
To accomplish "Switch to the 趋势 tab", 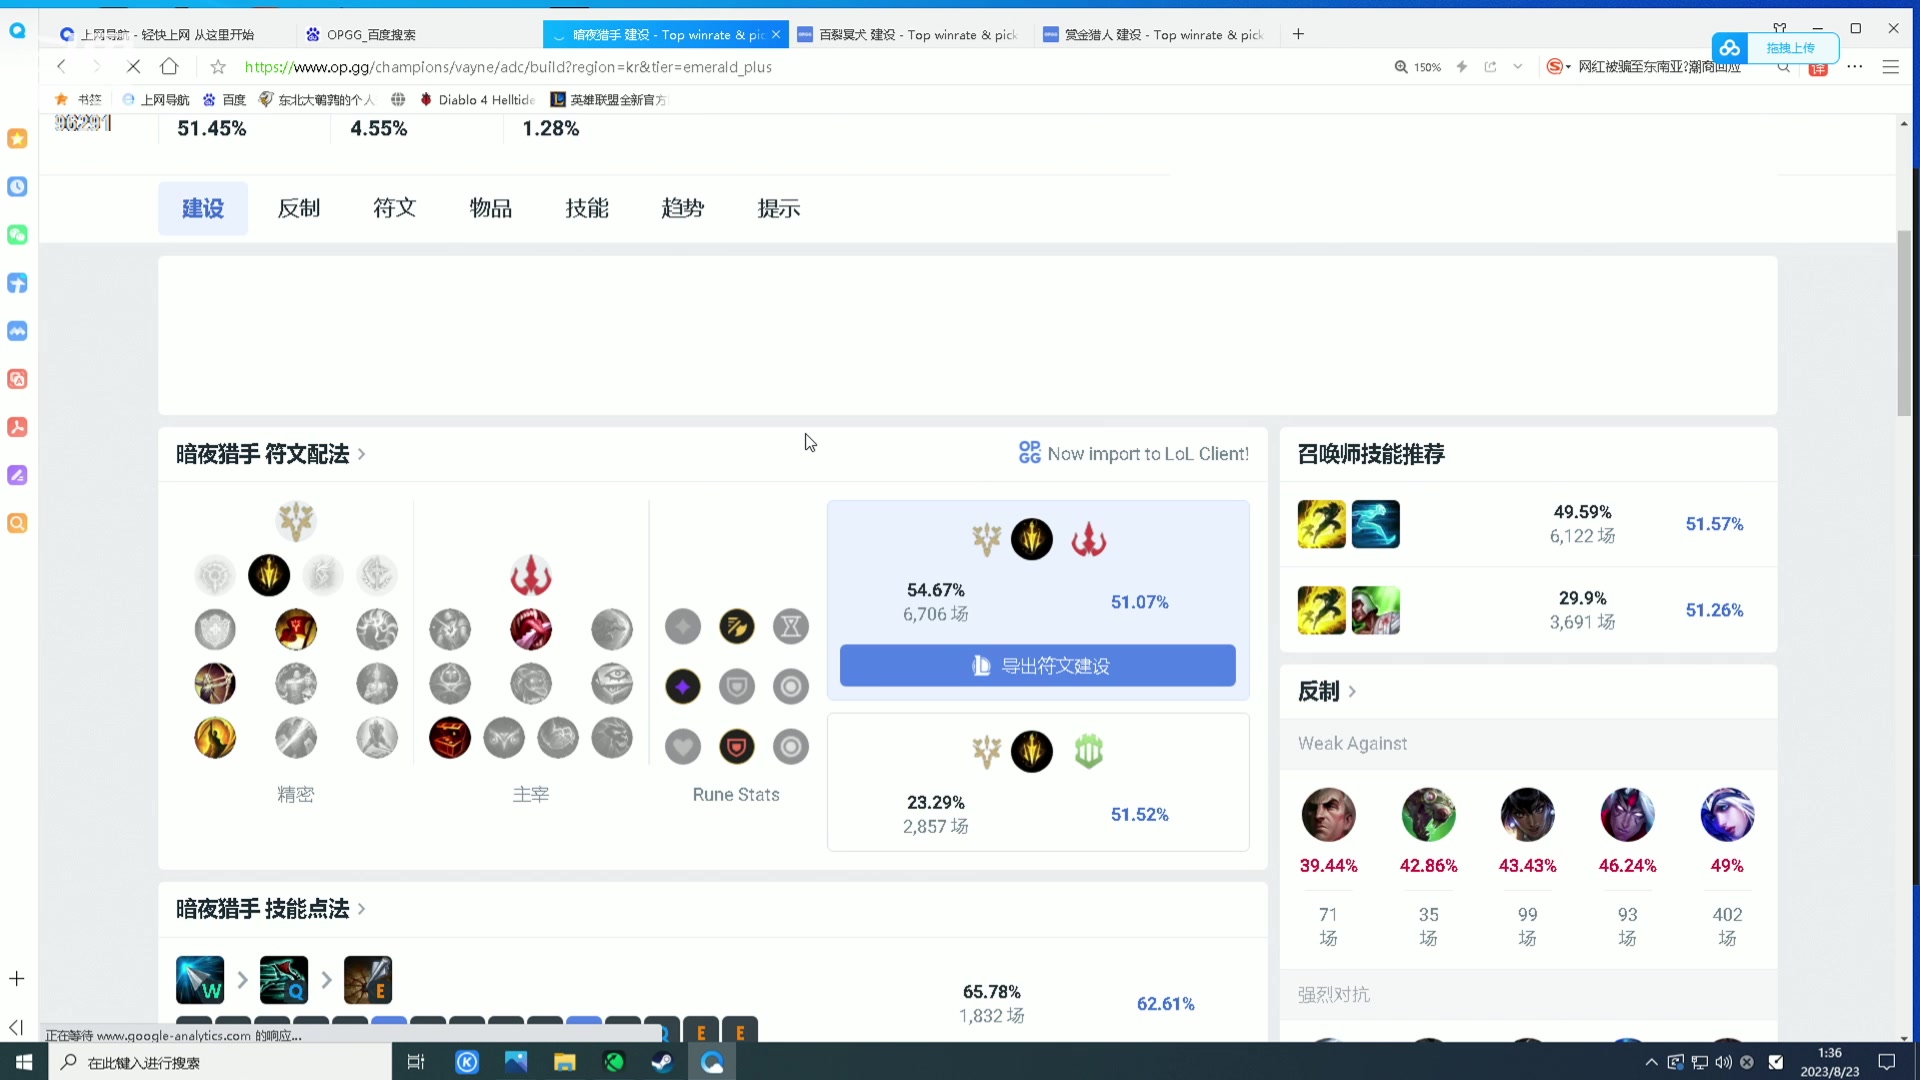I will (x=683, y=208).
